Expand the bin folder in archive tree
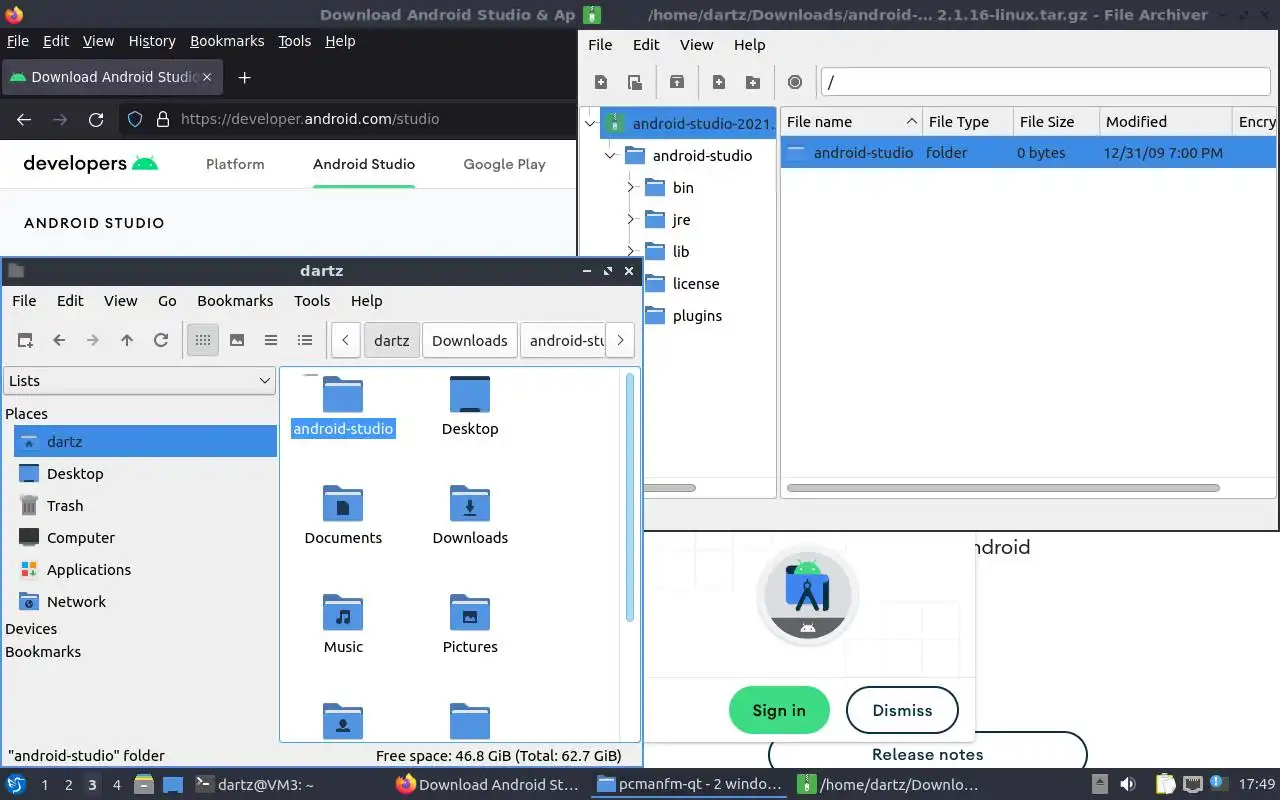The image size is (1280, 800). [630, 188]
